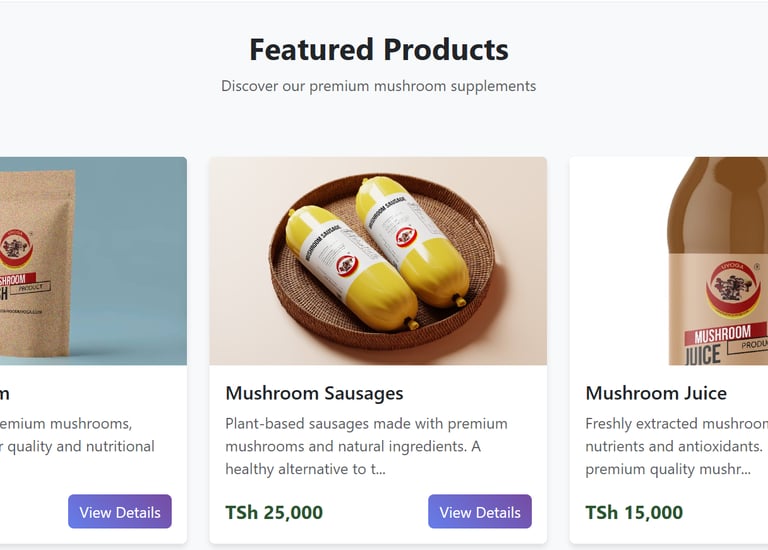768x550 pixels.
Task: Open the Mushroom Juice product title
Action: click(x=656, y=393)
